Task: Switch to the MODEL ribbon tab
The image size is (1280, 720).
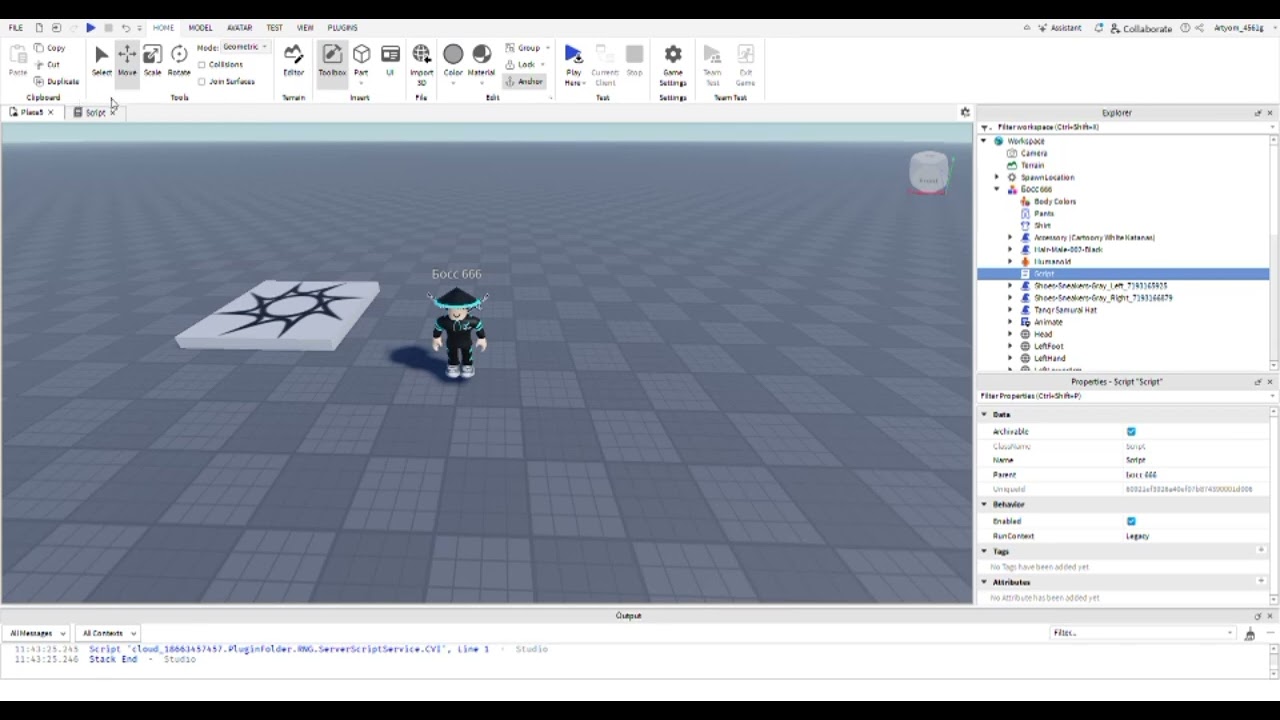Action: click(200, 28)
